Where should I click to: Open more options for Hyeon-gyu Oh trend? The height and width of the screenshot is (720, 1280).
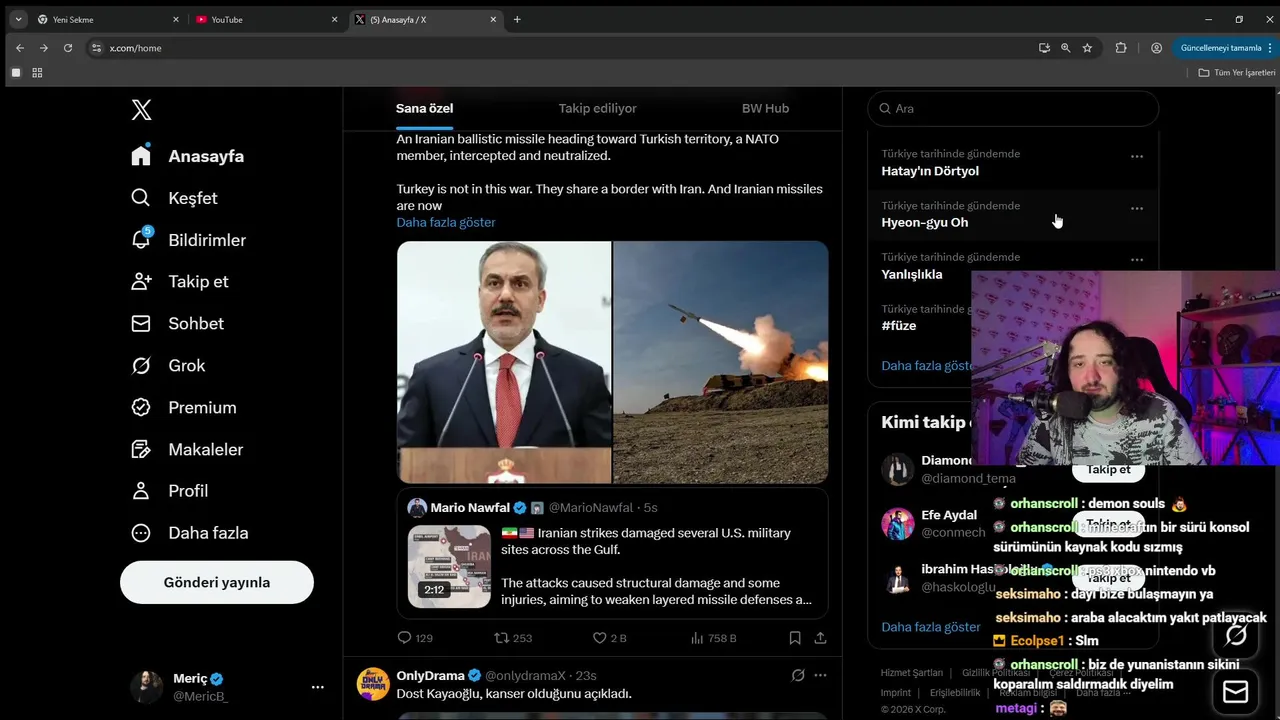[x=1136, y=209]
